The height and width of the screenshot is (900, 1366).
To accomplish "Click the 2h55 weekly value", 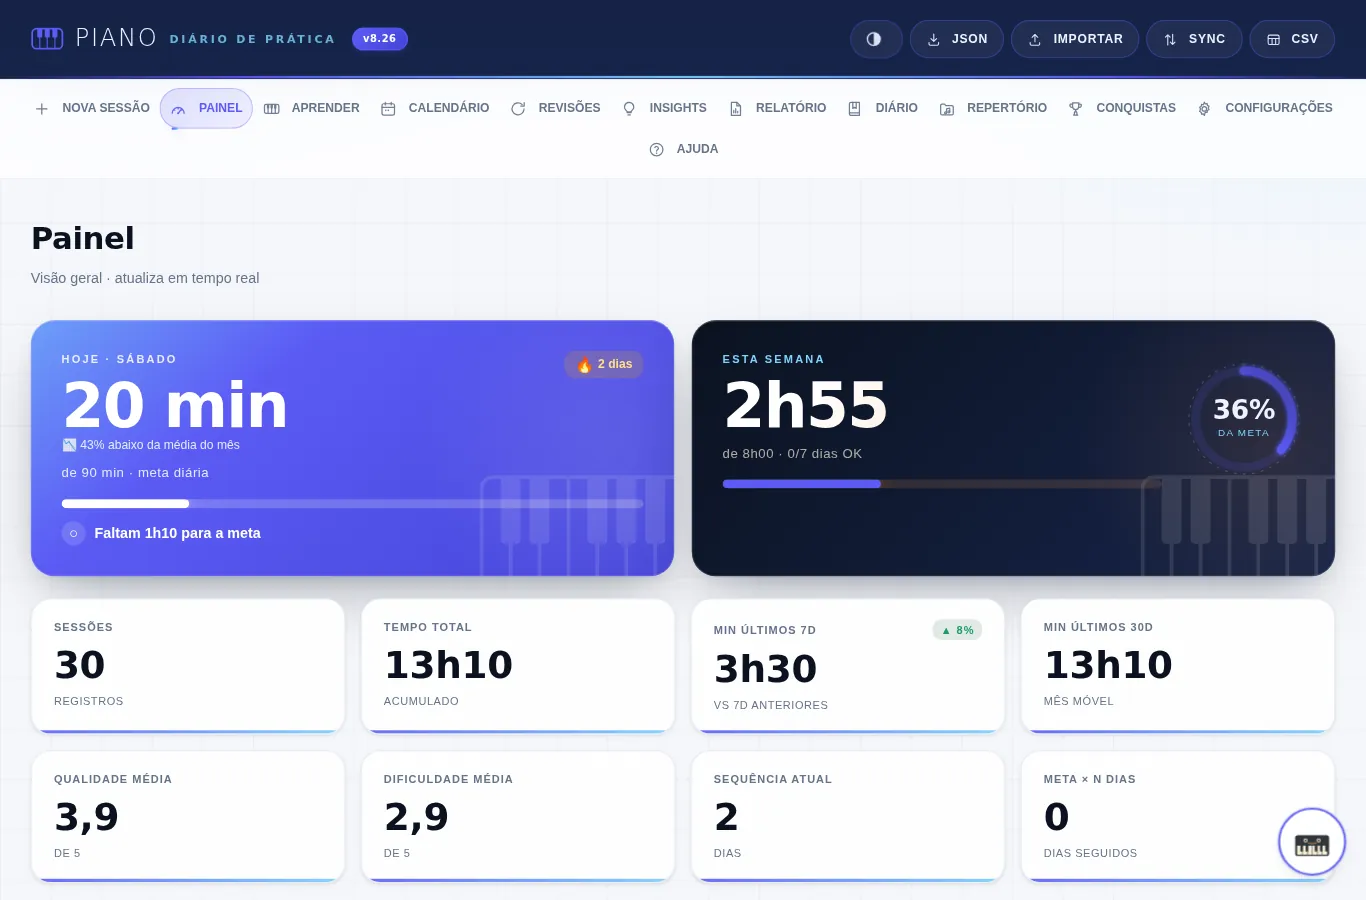I will (806, 405).
